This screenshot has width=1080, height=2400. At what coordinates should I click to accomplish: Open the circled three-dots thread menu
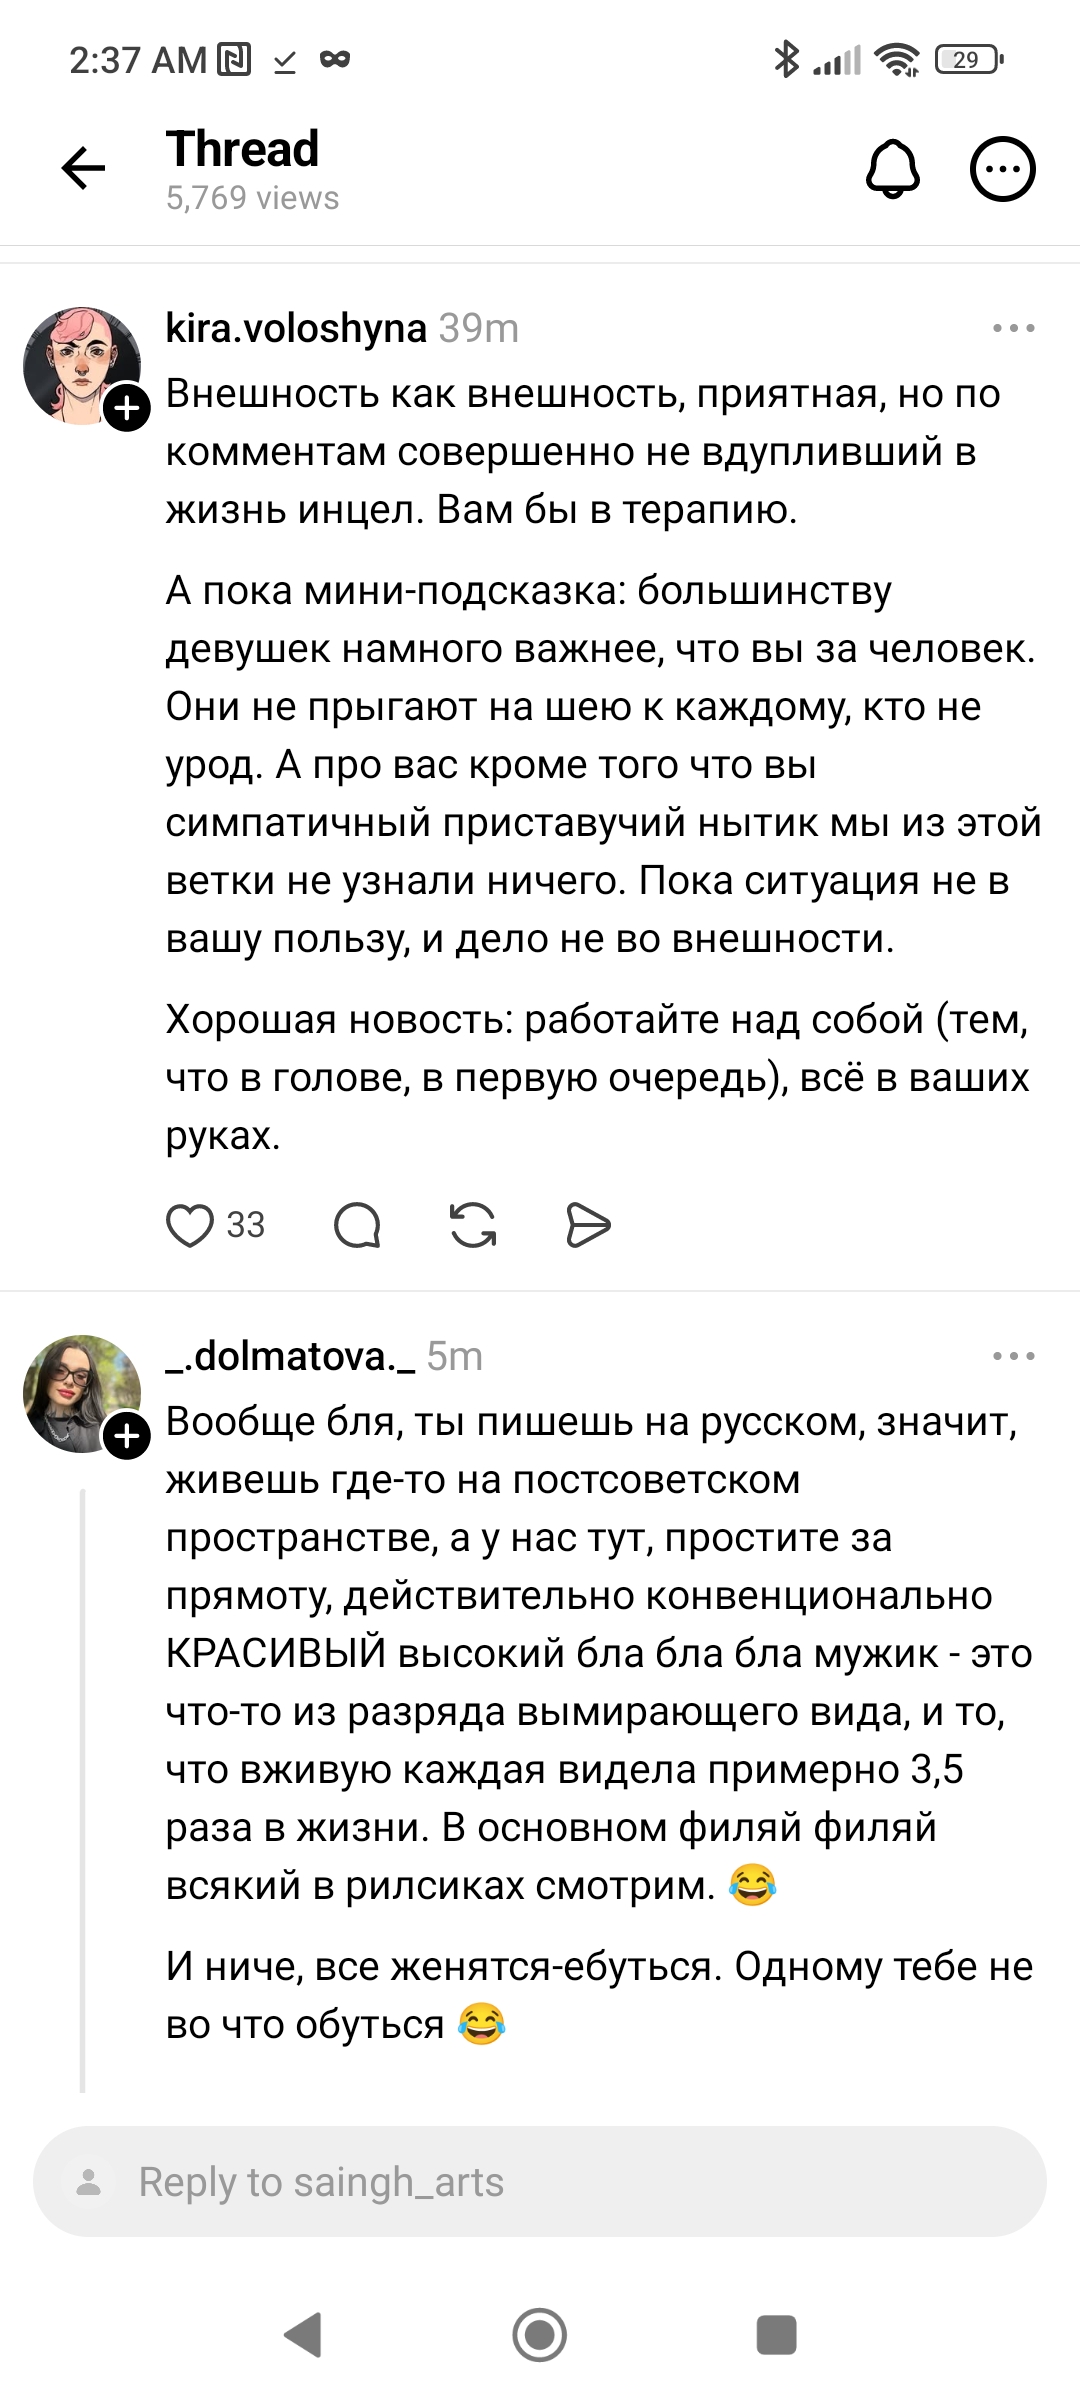(x=1003, y=168)
